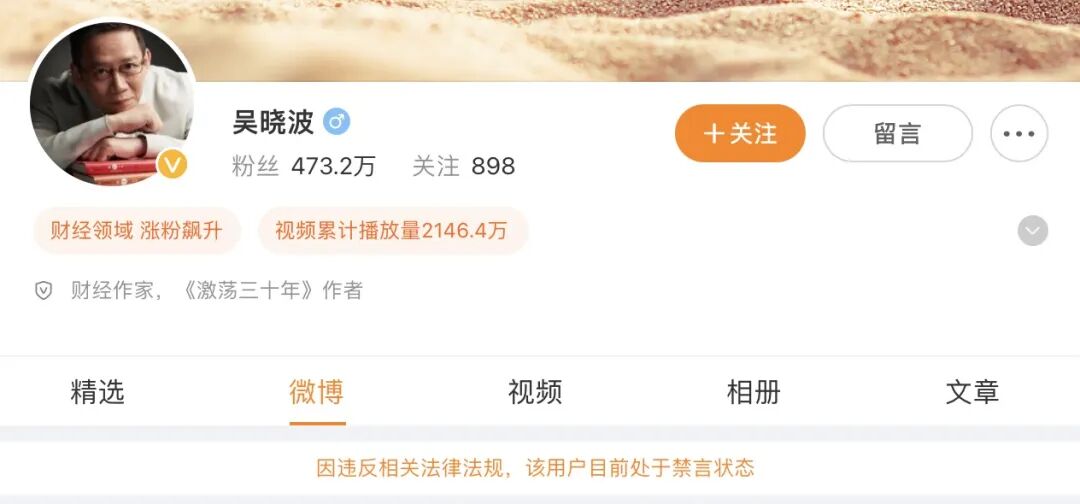
Task: Select the 微博 tab
Action: (x=316, y=392)
